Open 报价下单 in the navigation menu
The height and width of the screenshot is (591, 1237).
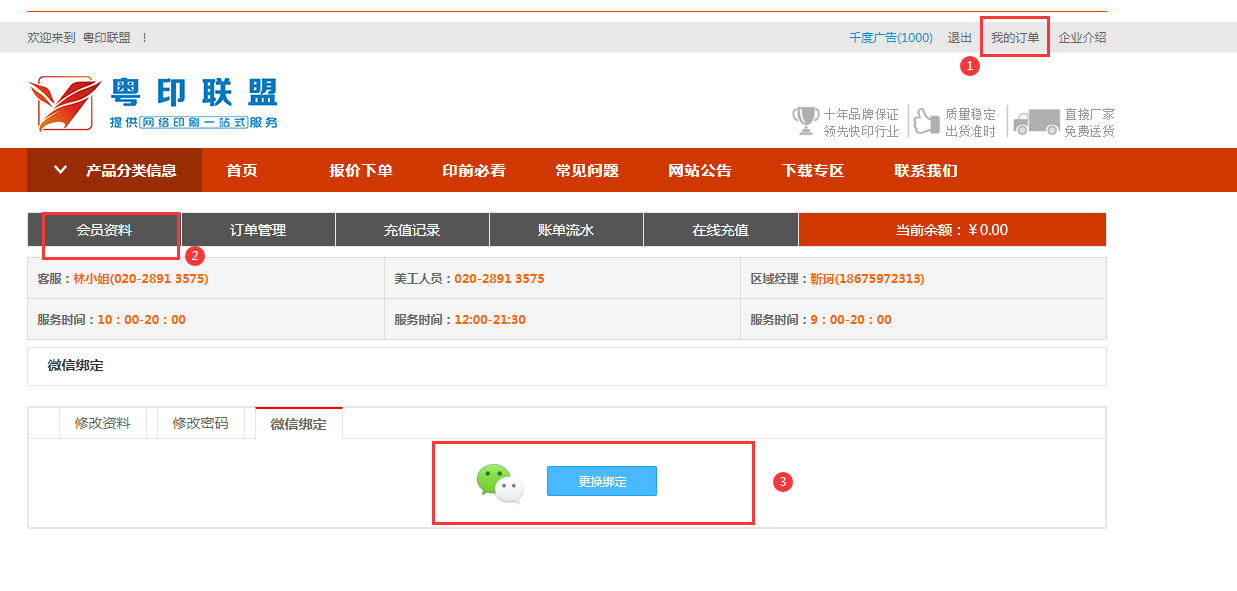(361, 170)
